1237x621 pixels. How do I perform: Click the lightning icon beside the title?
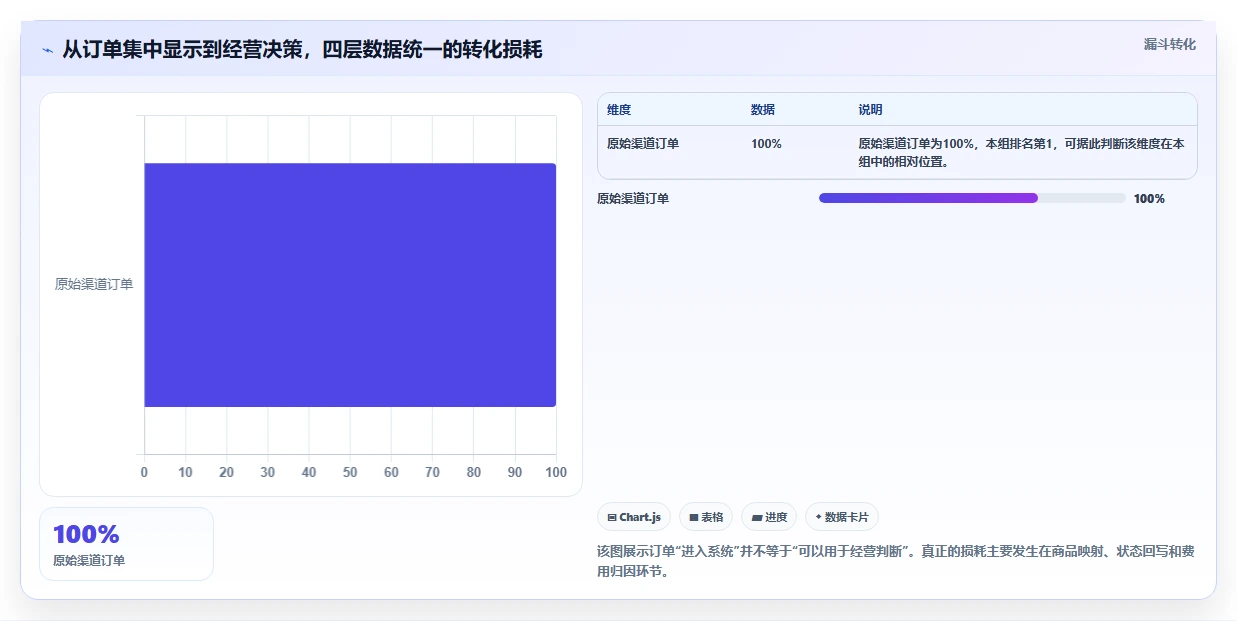pos(48,50)
